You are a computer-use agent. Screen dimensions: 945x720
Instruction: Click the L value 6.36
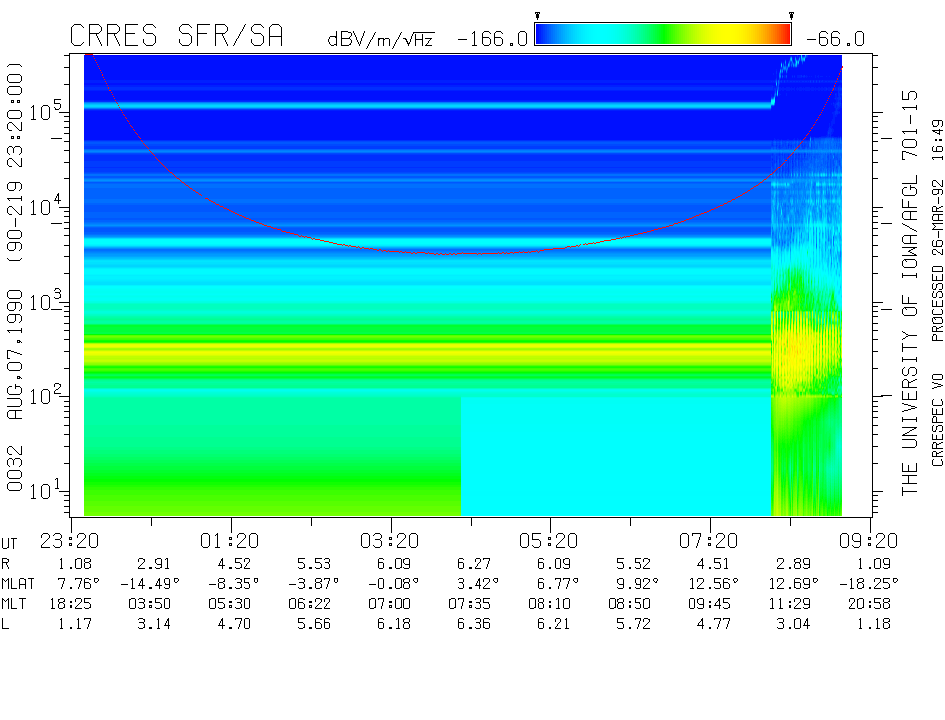[471, 625]
